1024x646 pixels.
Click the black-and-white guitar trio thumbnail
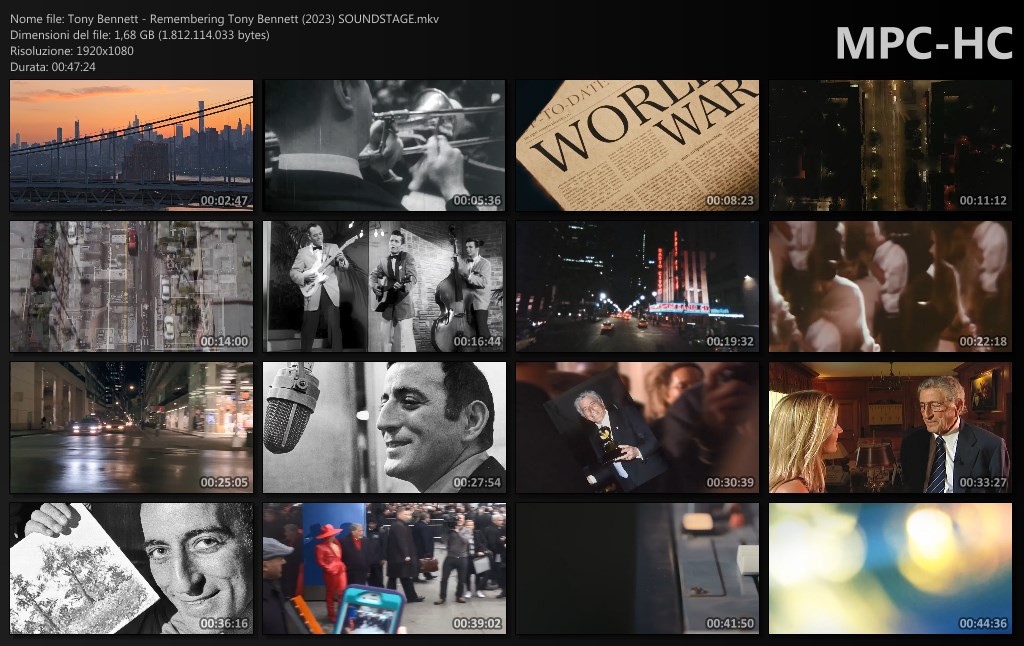click(x=384, y=286)
